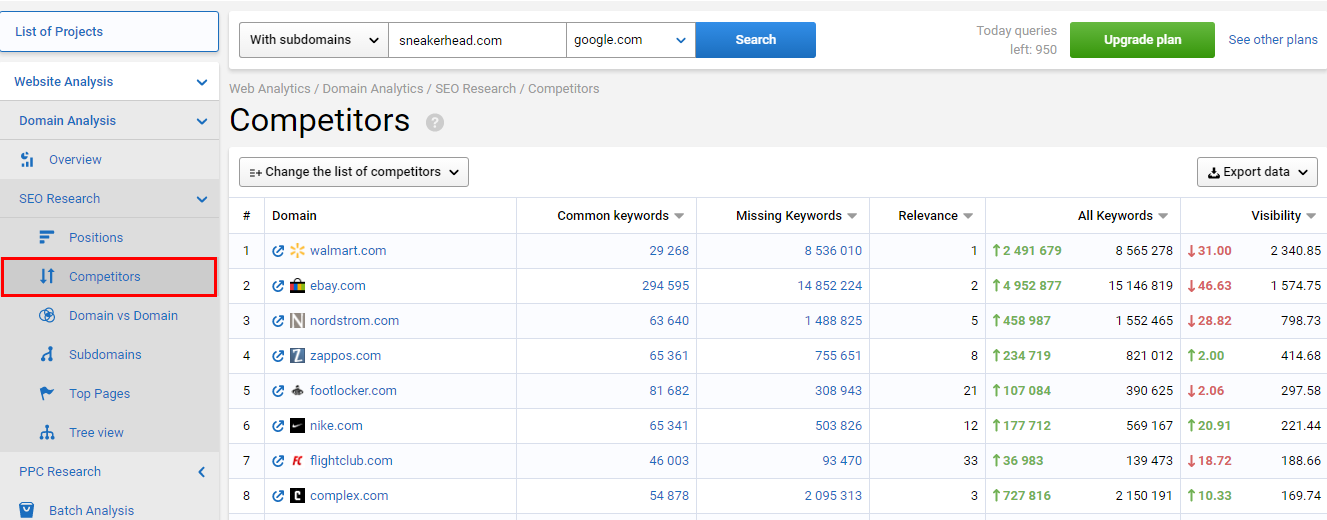This screenshot has width=1327, height=520.
Task: Open the footlocker.com domain link
Action: click(x=353, y=391)
